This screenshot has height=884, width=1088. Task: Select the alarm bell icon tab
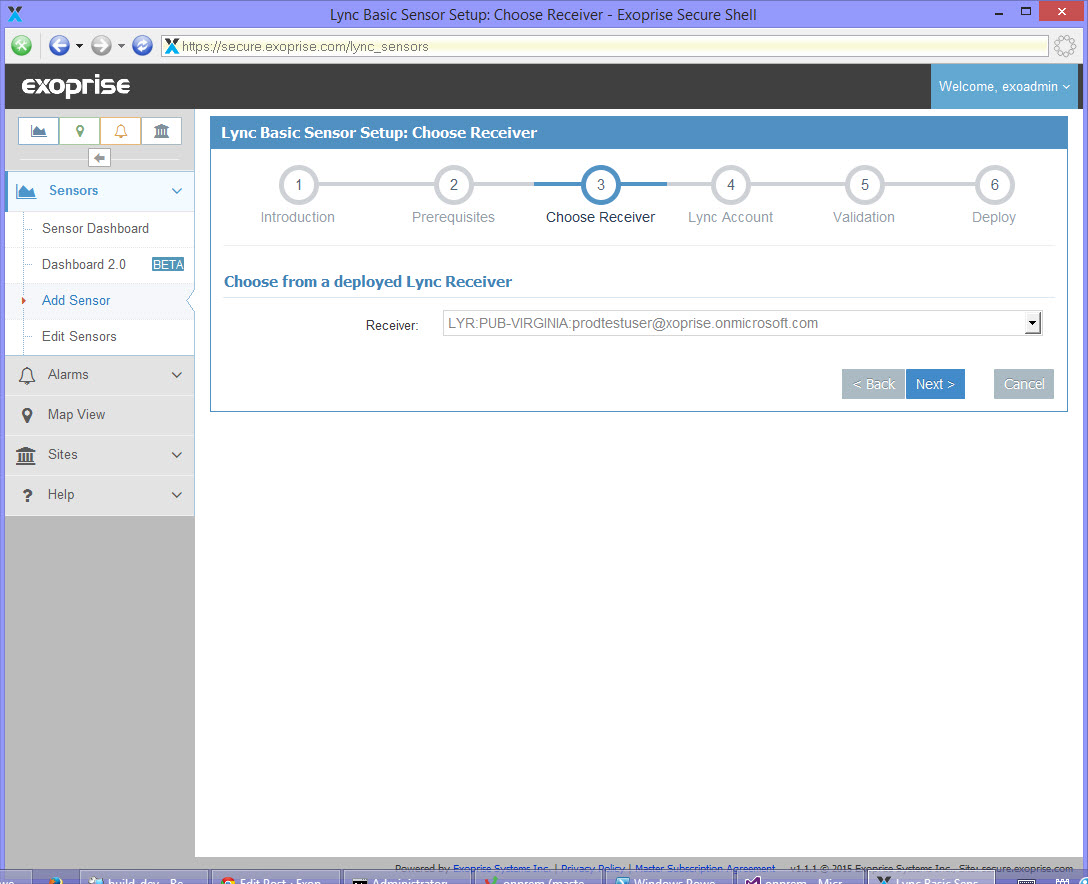tap(121, 131)
